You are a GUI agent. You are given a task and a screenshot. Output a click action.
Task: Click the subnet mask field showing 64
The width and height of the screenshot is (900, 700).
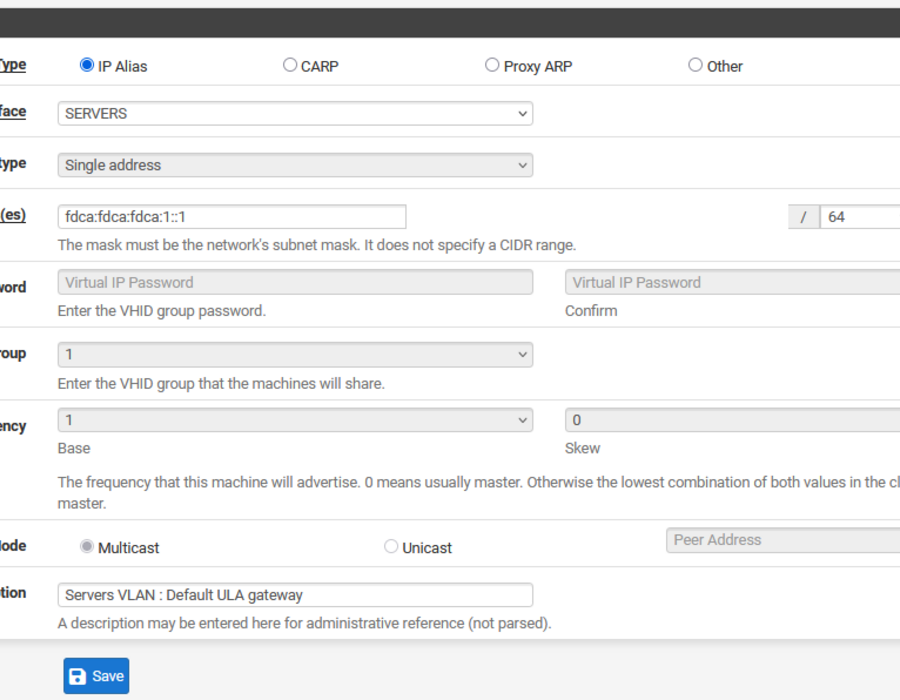[860, 217]
